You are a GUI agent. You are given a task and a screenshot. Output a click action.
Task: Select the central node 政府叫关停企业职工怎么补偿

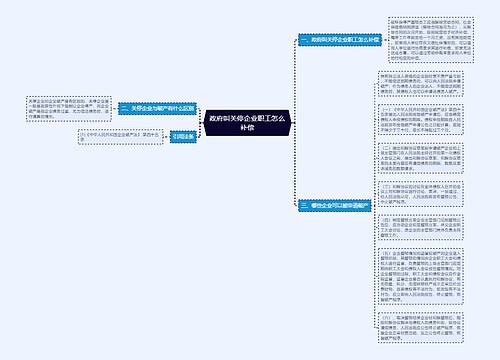(x=247, y=123)
